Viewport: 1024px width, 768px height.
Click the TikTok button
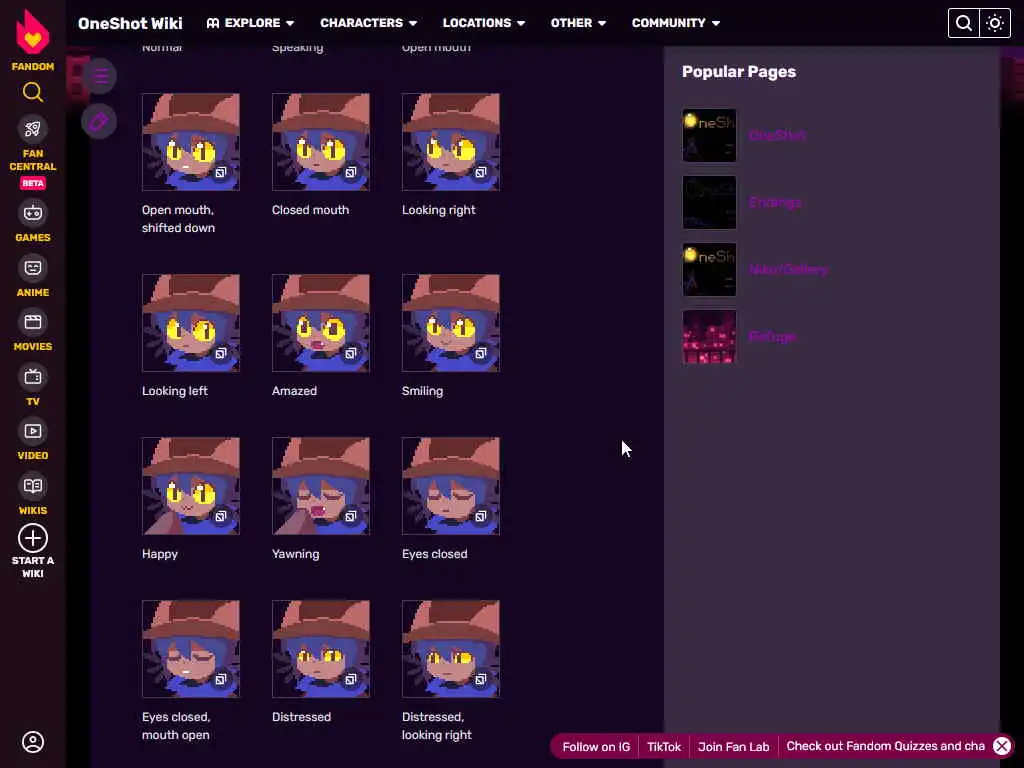tap(664, 746)
